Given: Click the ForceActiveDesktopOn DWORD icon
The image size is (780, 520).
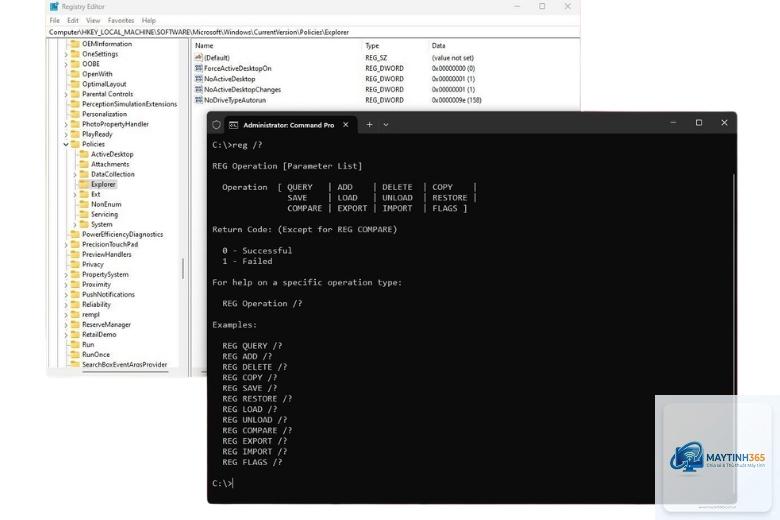Looking at the screenshot, I should pos(198,68).
